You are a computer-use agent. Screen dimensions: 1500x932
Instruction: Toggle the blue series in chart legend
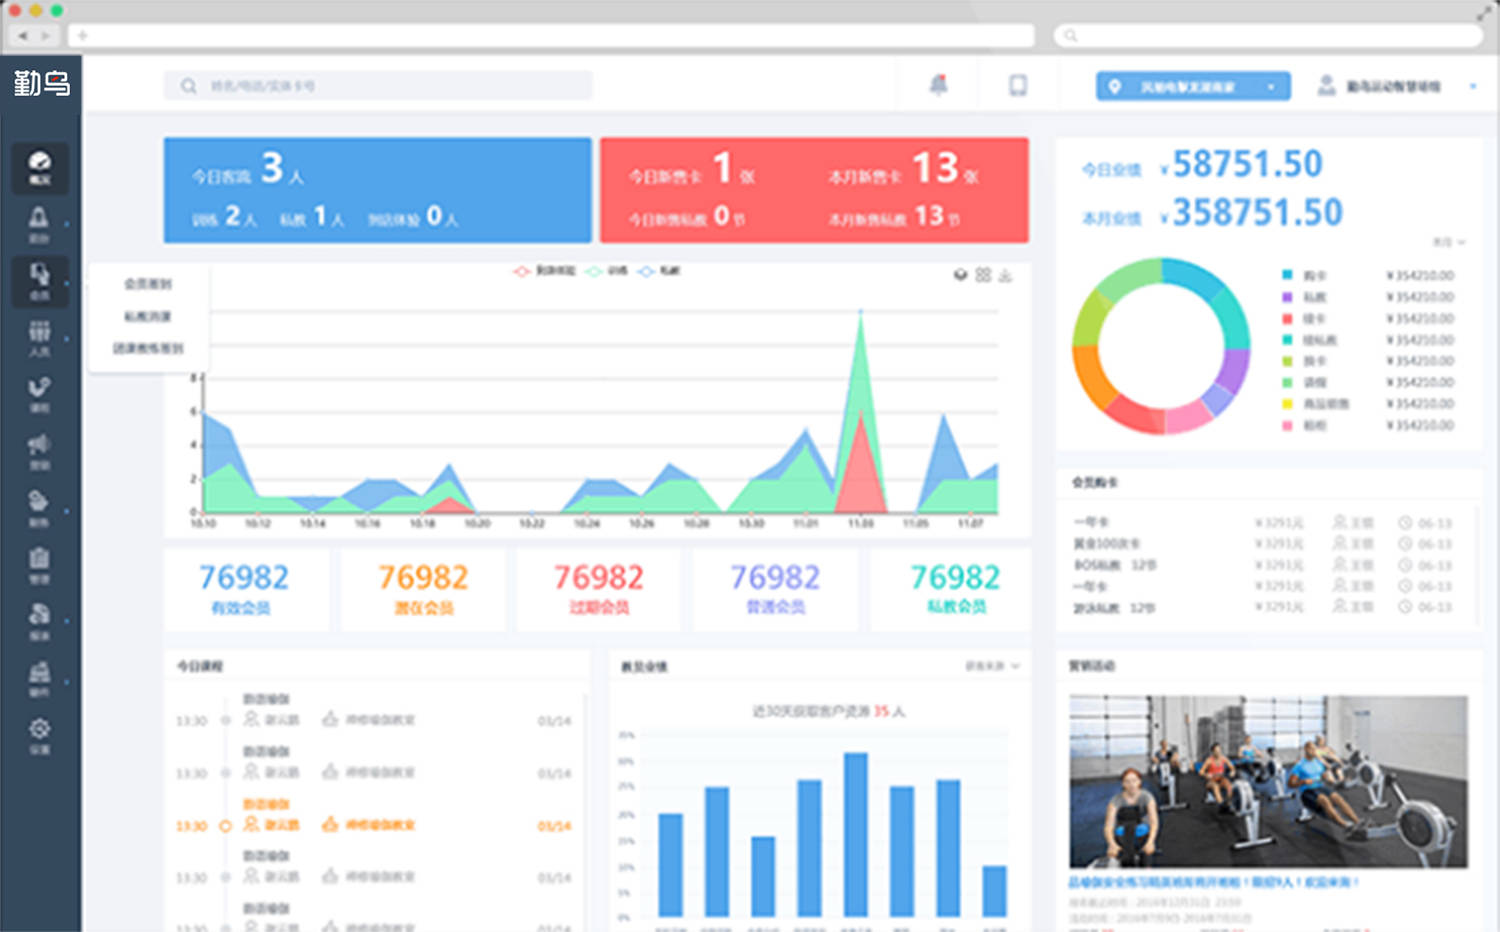(x=659, y=271)
